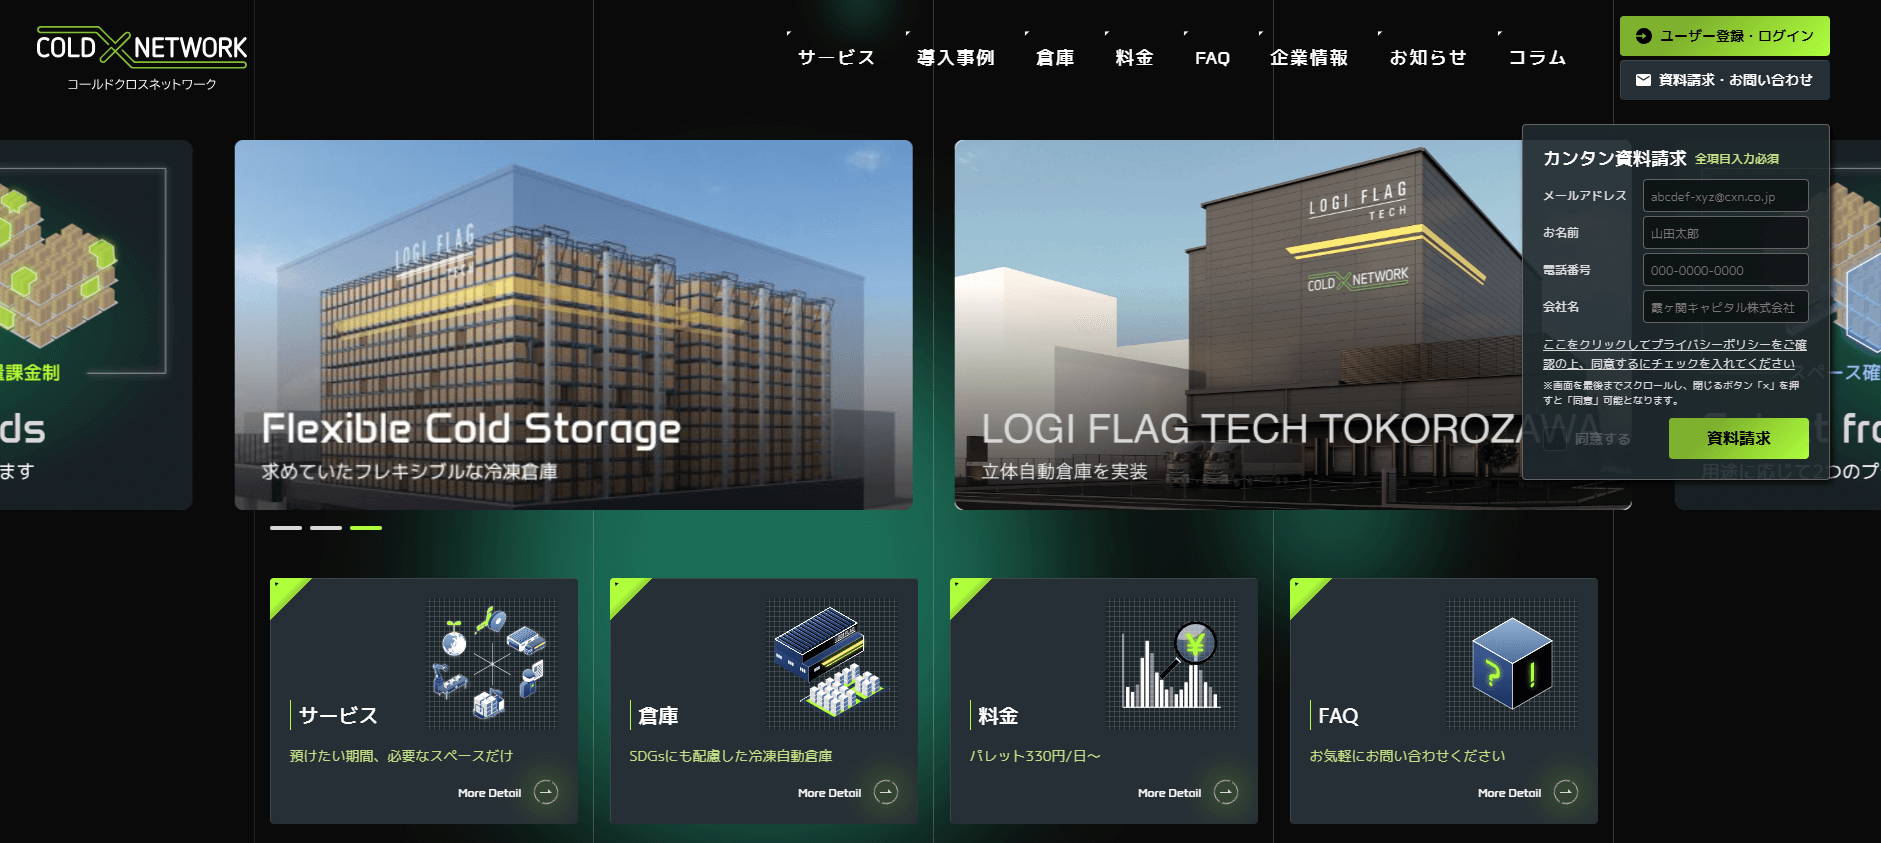Select the first carousel slide indicator
The height and width of the screenshot is (843, 1881).
pos(285,527)
